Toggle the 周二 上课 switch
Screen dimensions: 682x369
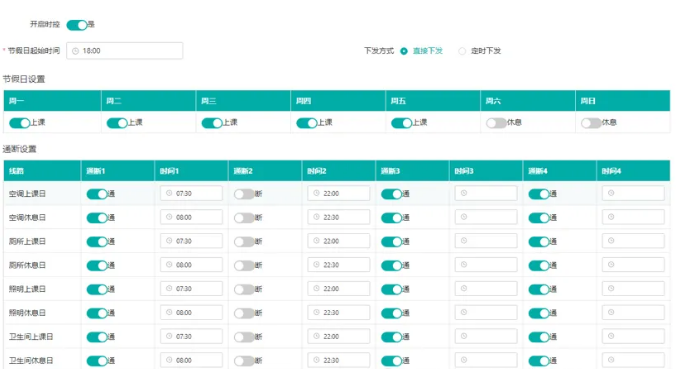point(117,123)
